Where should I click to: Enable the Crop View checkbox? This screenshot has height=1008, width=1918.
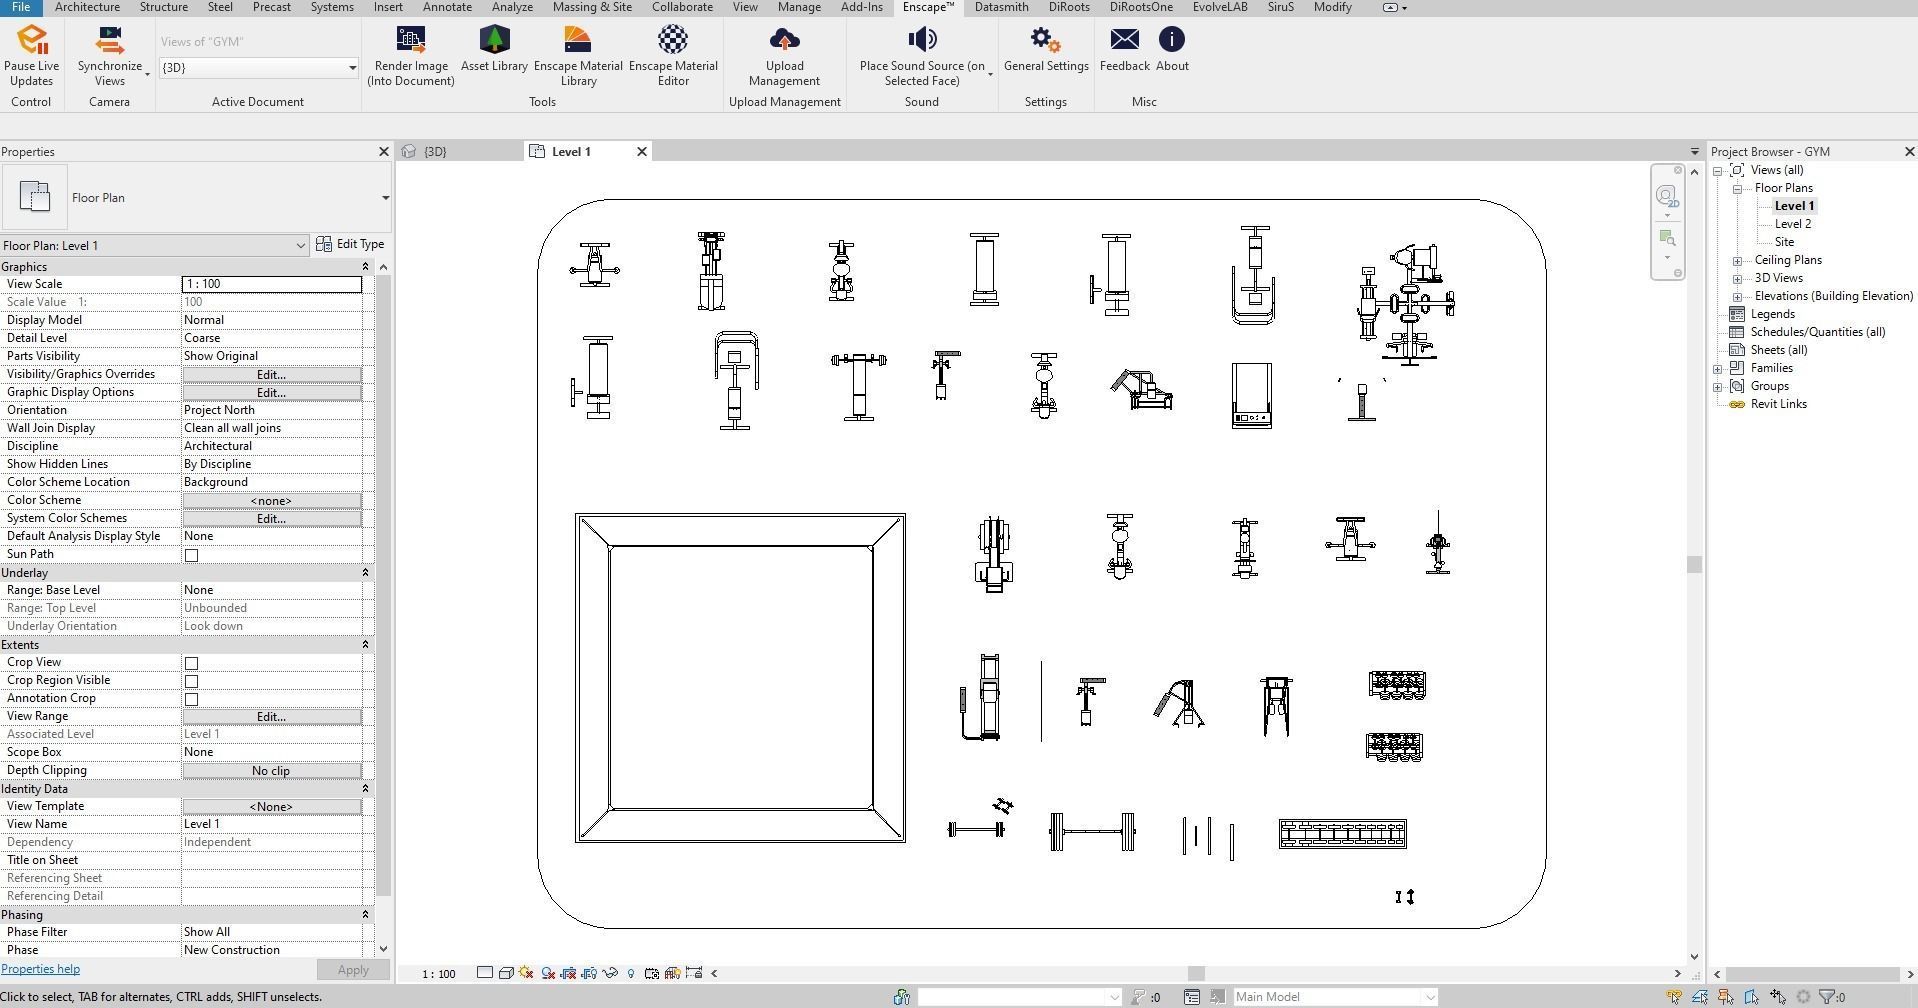191,663
